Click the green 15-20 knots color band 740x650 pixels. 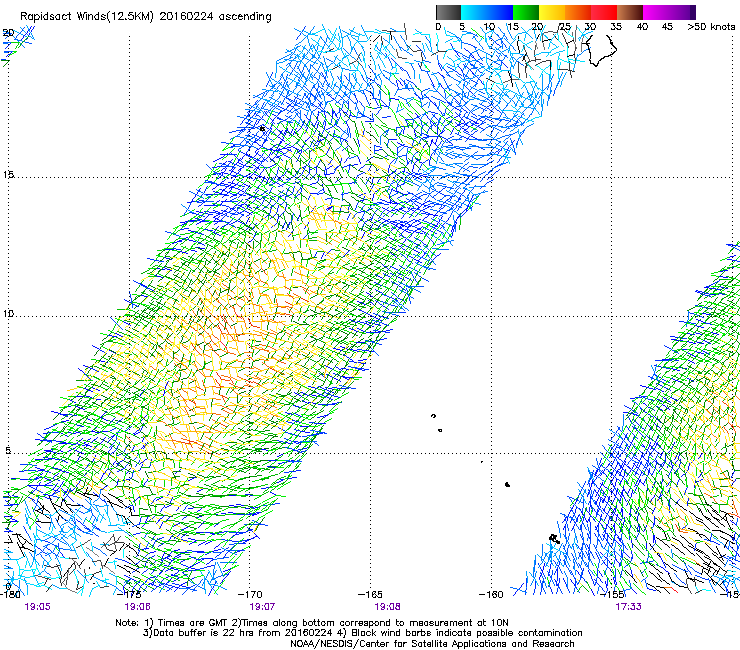(526, 12)
